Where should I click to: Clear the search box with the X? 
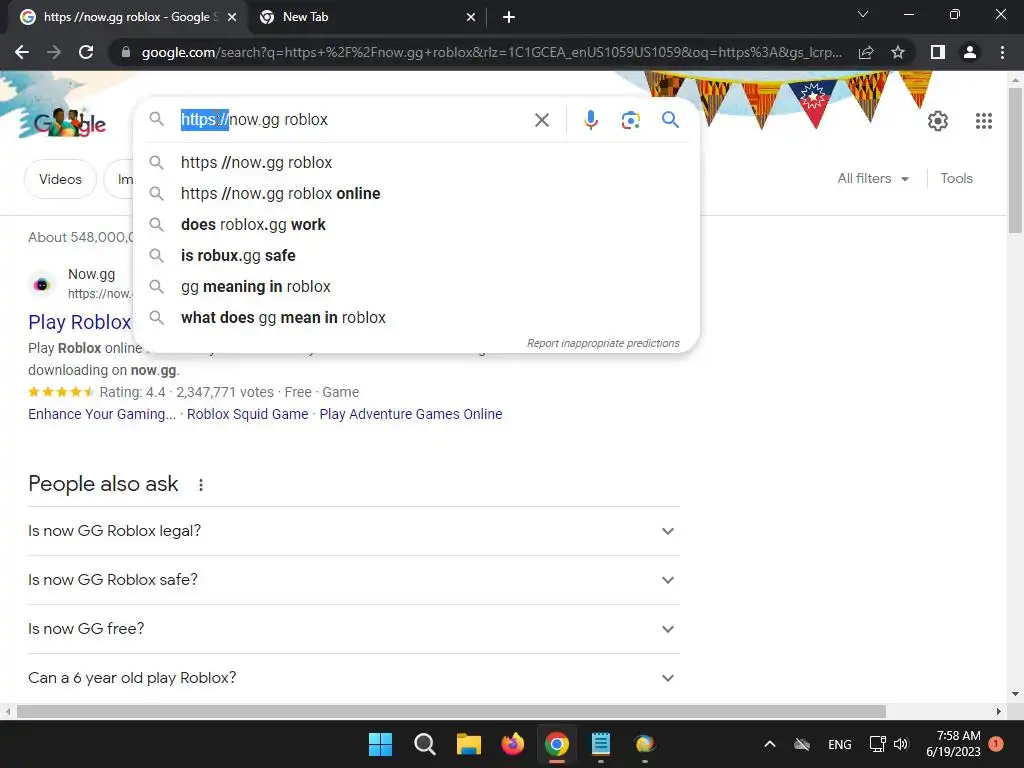click(541, 120)
